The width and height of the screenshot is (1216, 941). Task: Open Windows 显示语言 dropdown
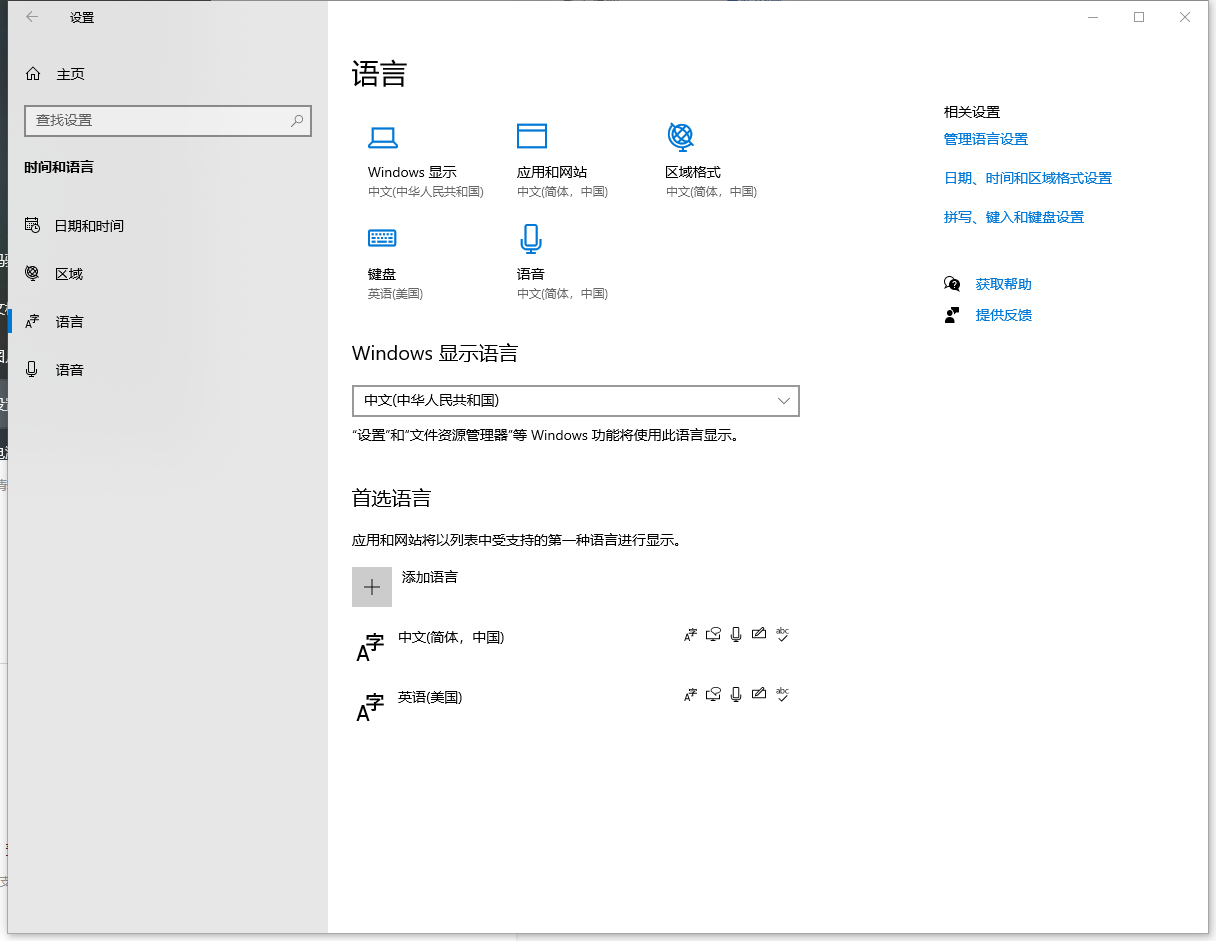click(x=576, y=400)
